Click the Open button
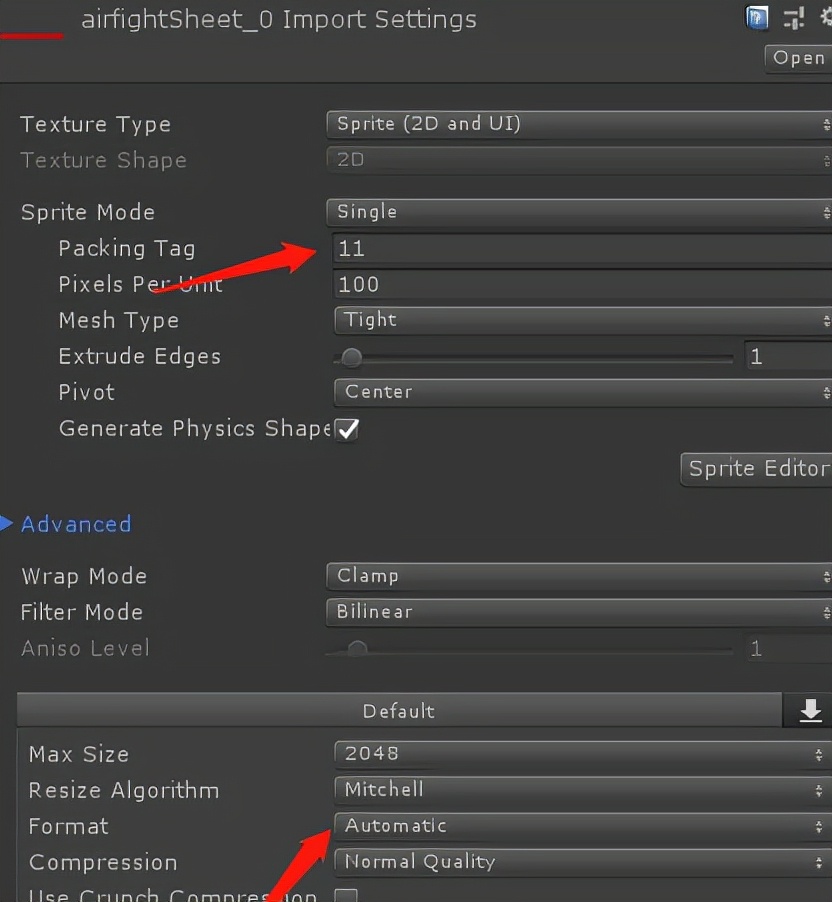Screen dimensions: 832x902 [798, 58]
